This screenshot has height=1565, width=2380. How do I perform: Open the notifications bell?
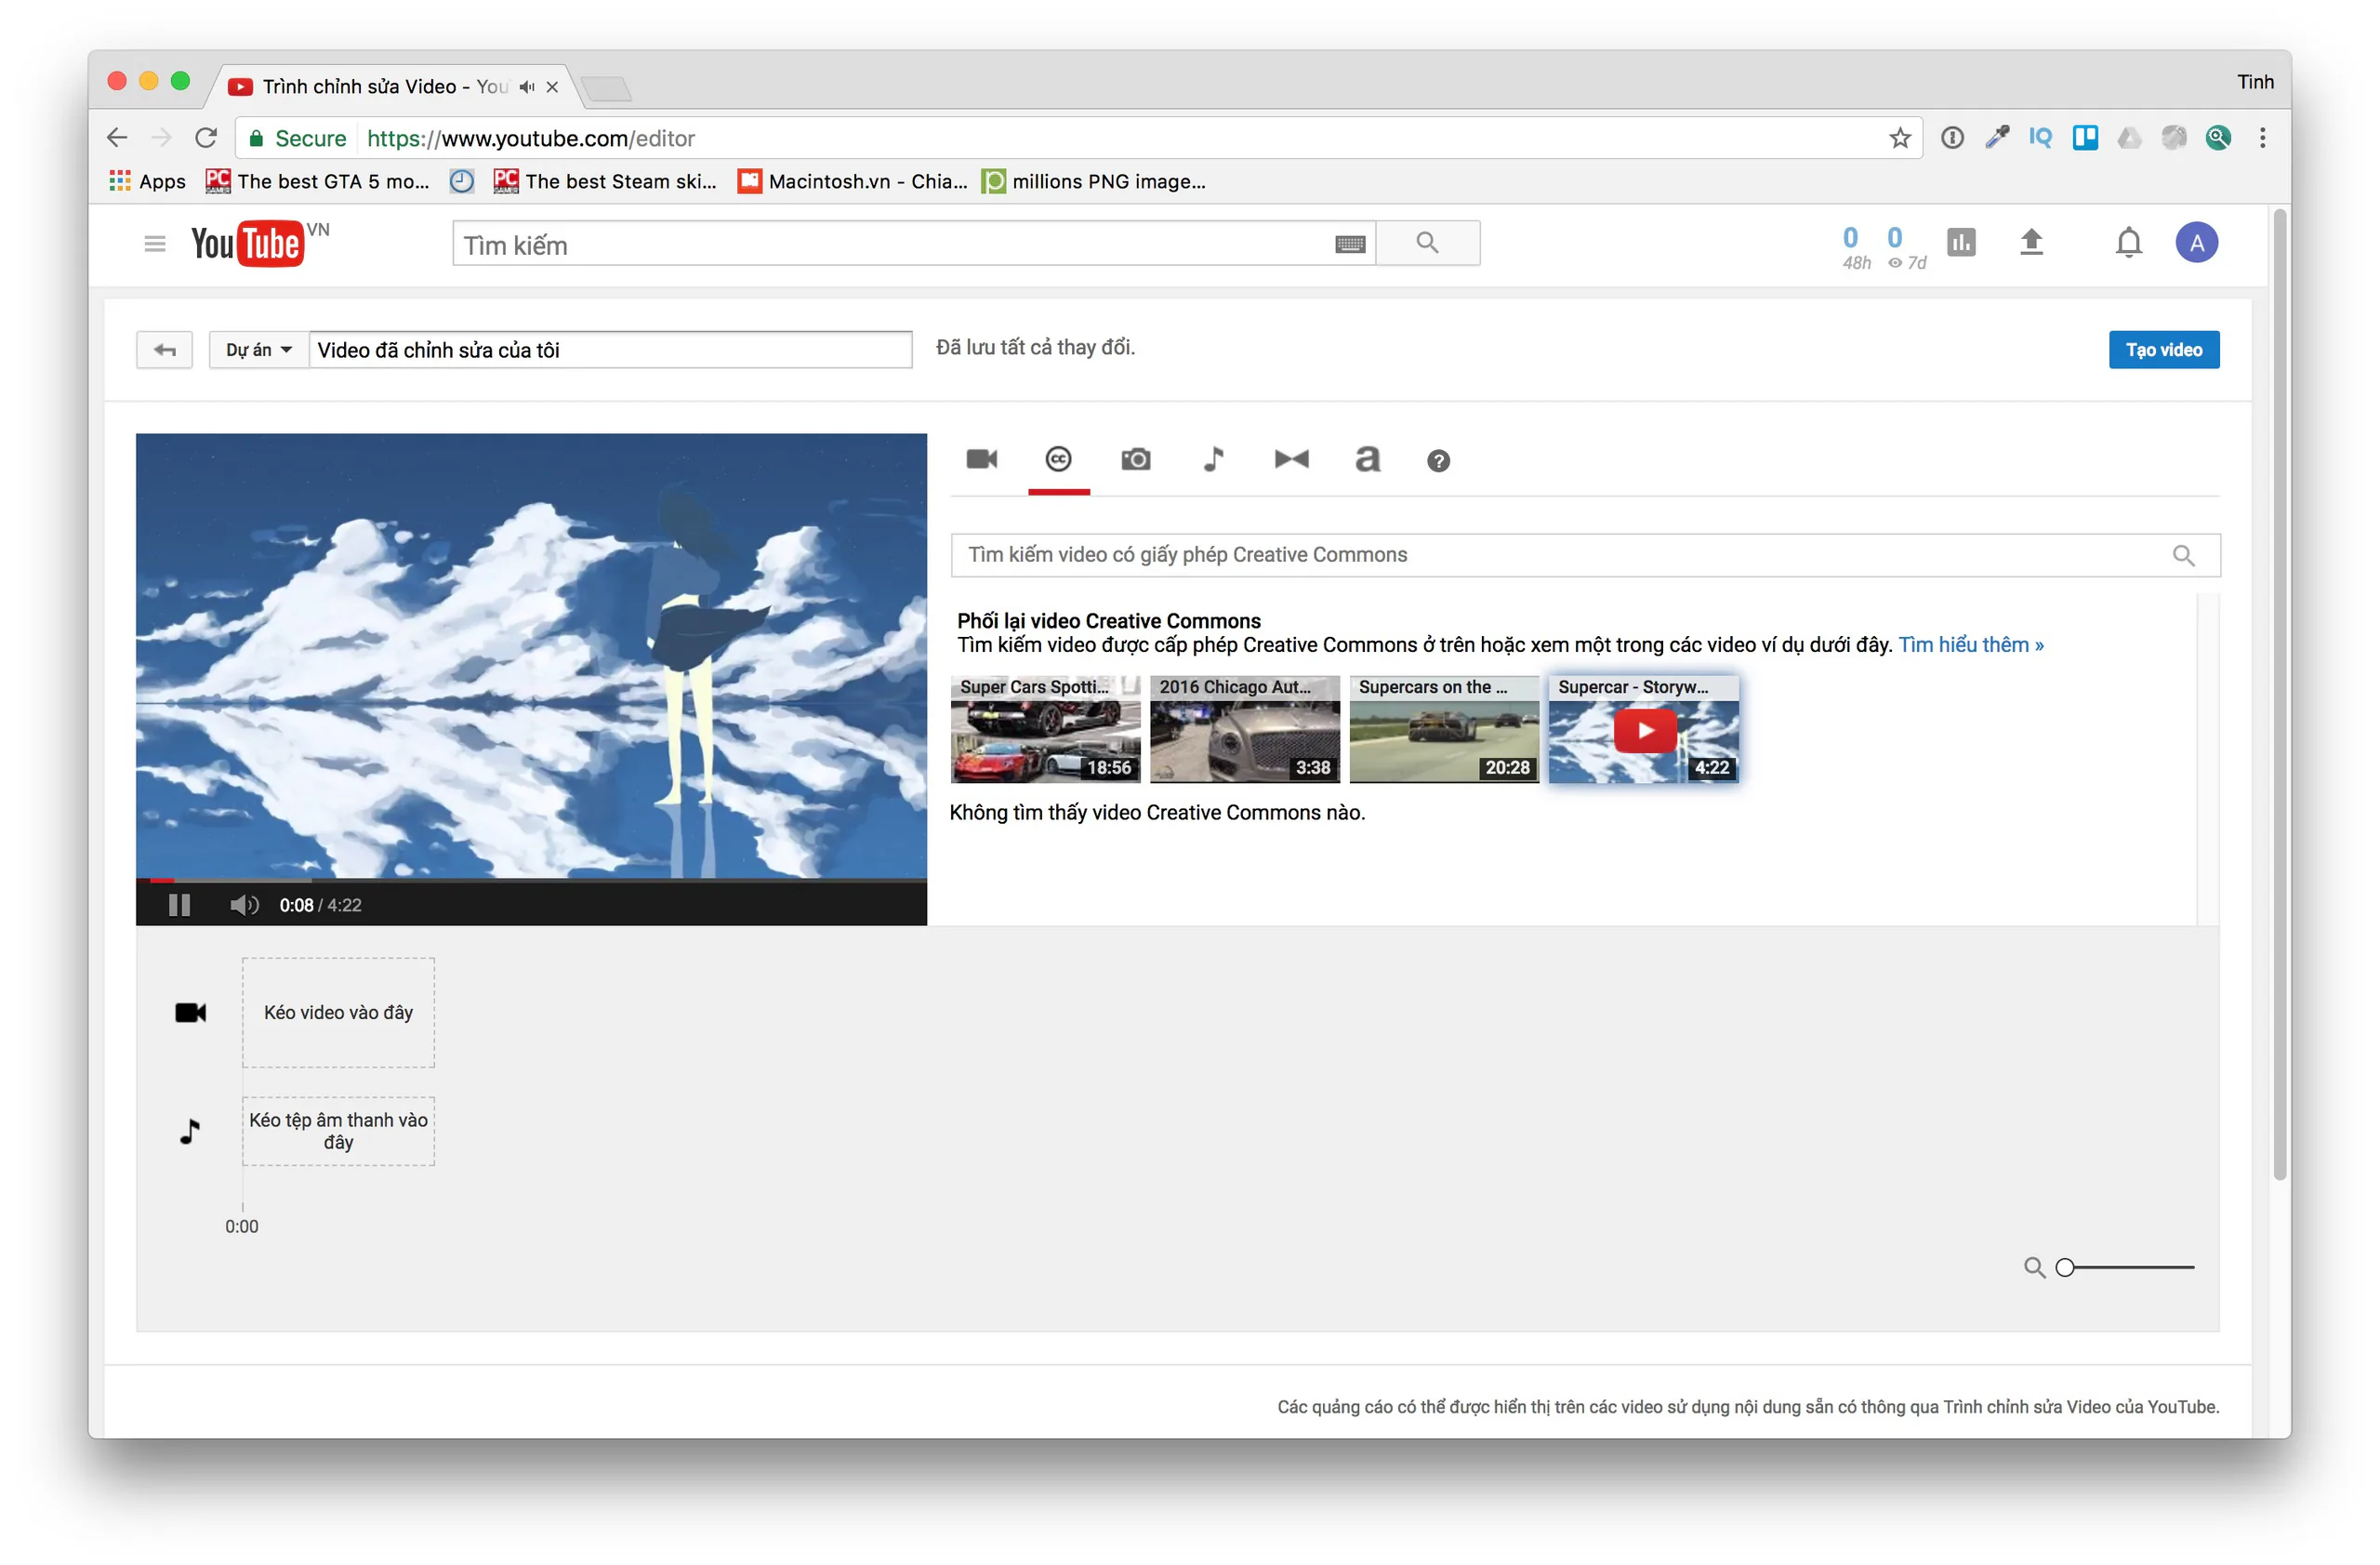[2128, 243]
